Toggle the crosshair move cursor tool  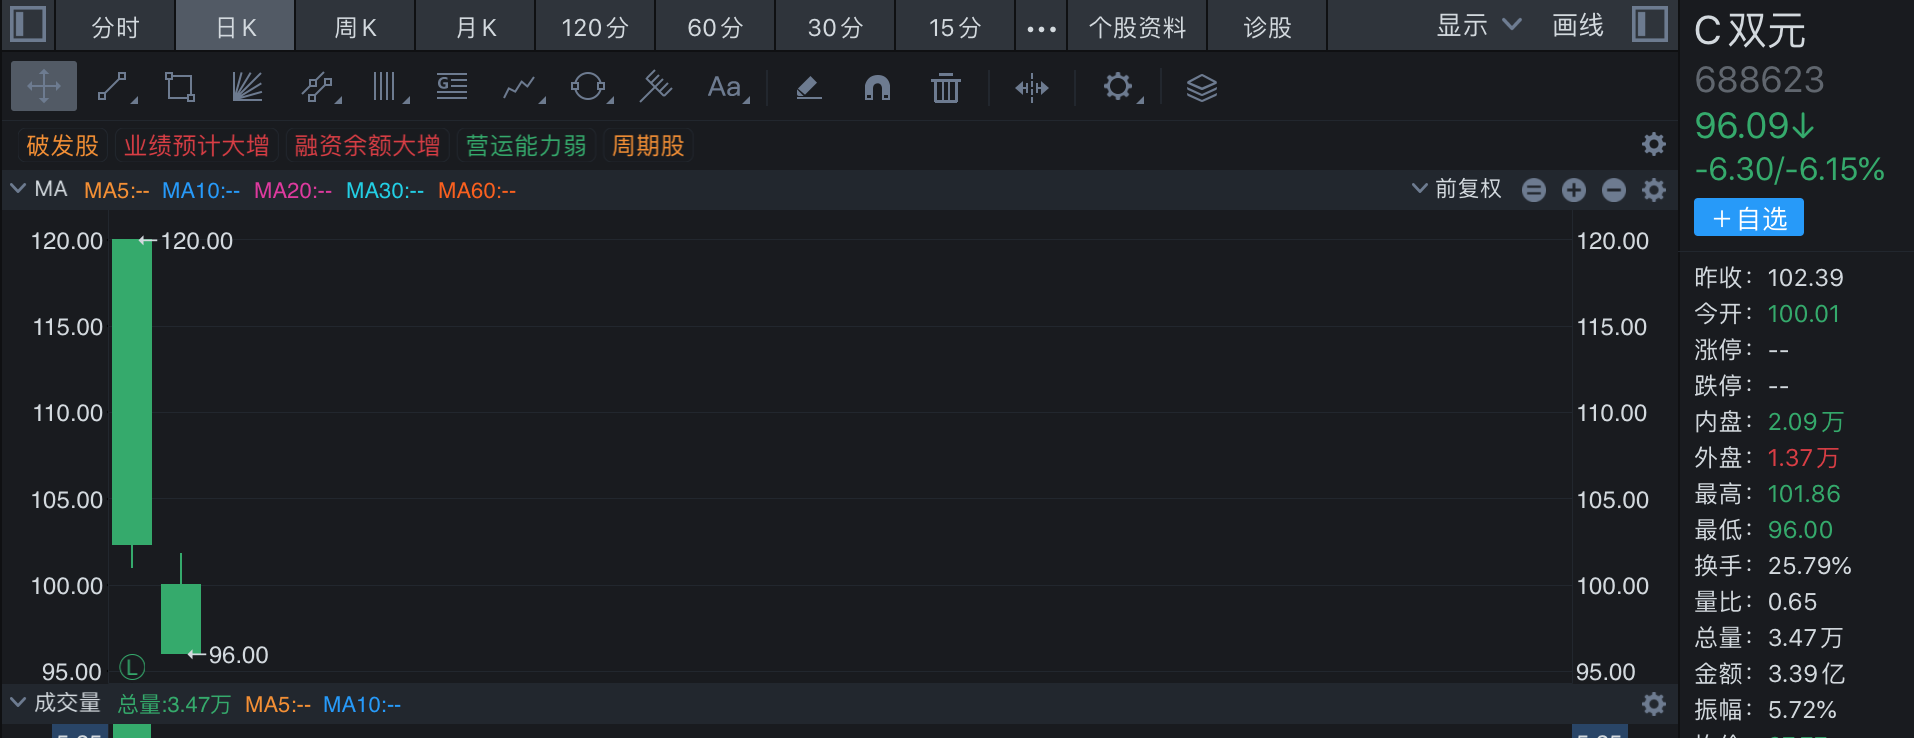point(44,87)
